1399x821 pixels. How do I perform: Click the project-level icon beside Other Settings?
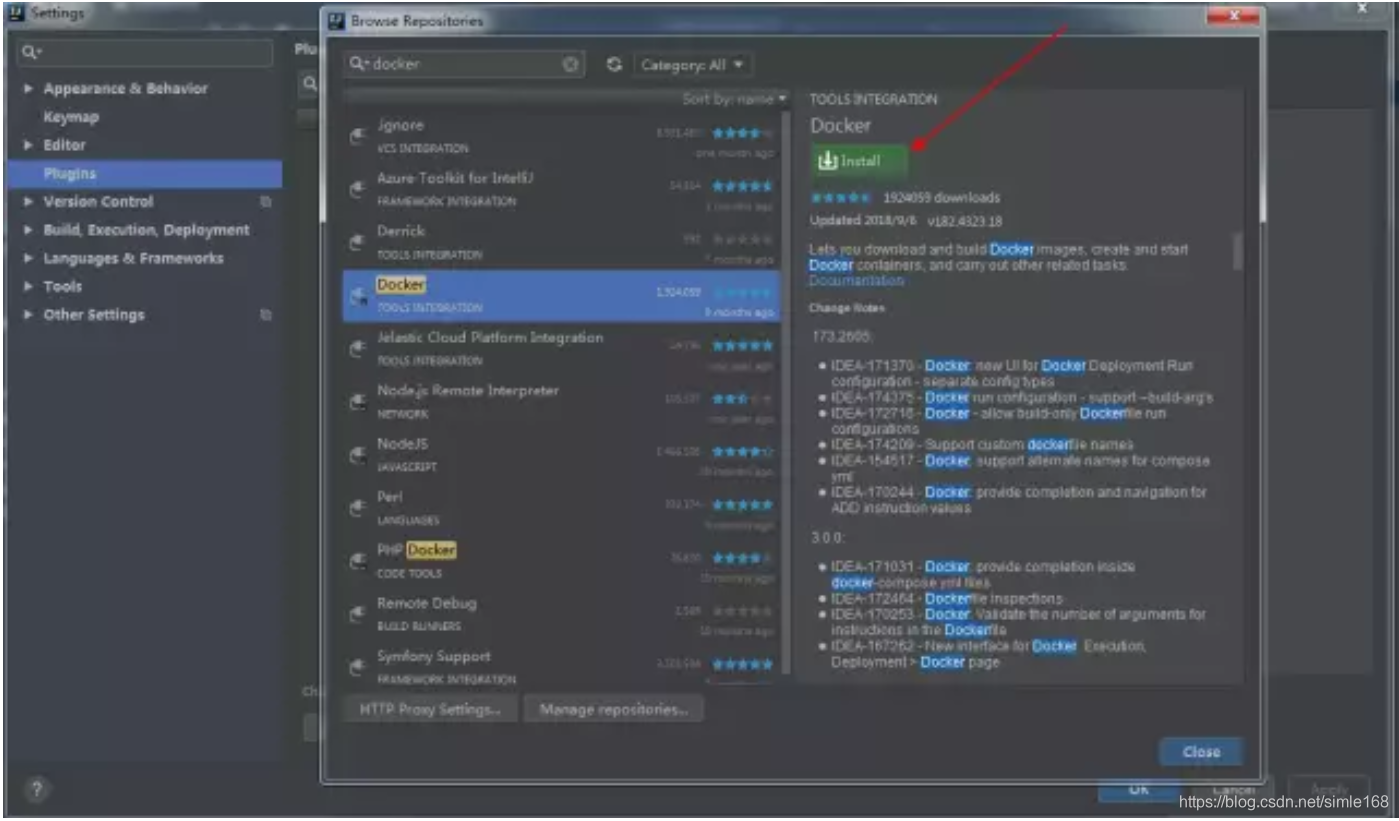click(266, 315)
